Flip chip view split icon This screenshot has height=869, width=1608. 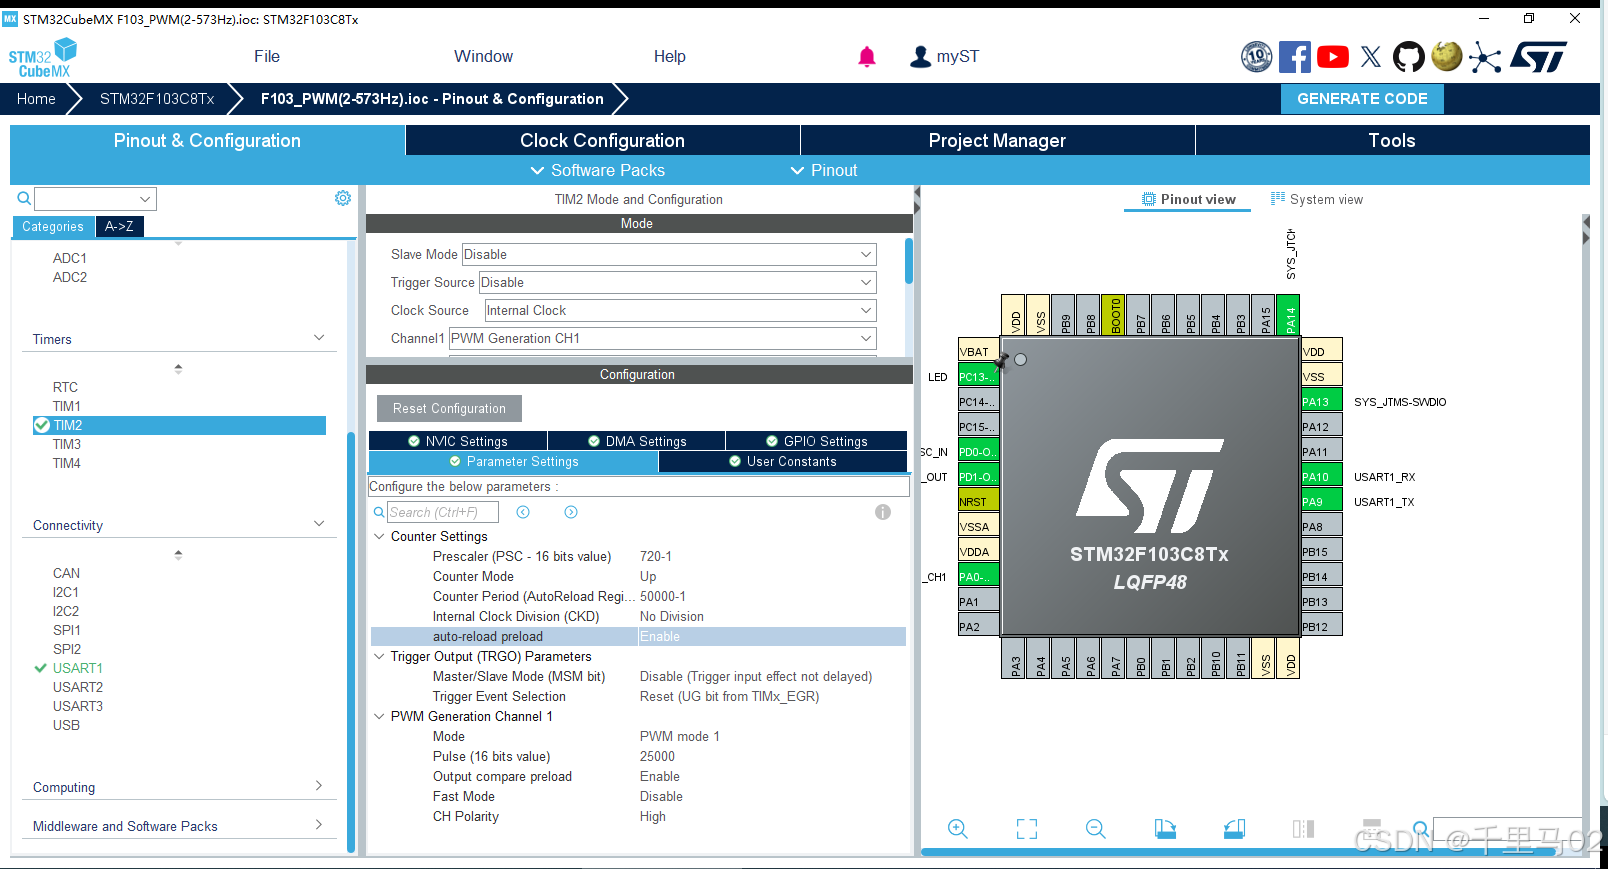tap(1303, 828)
